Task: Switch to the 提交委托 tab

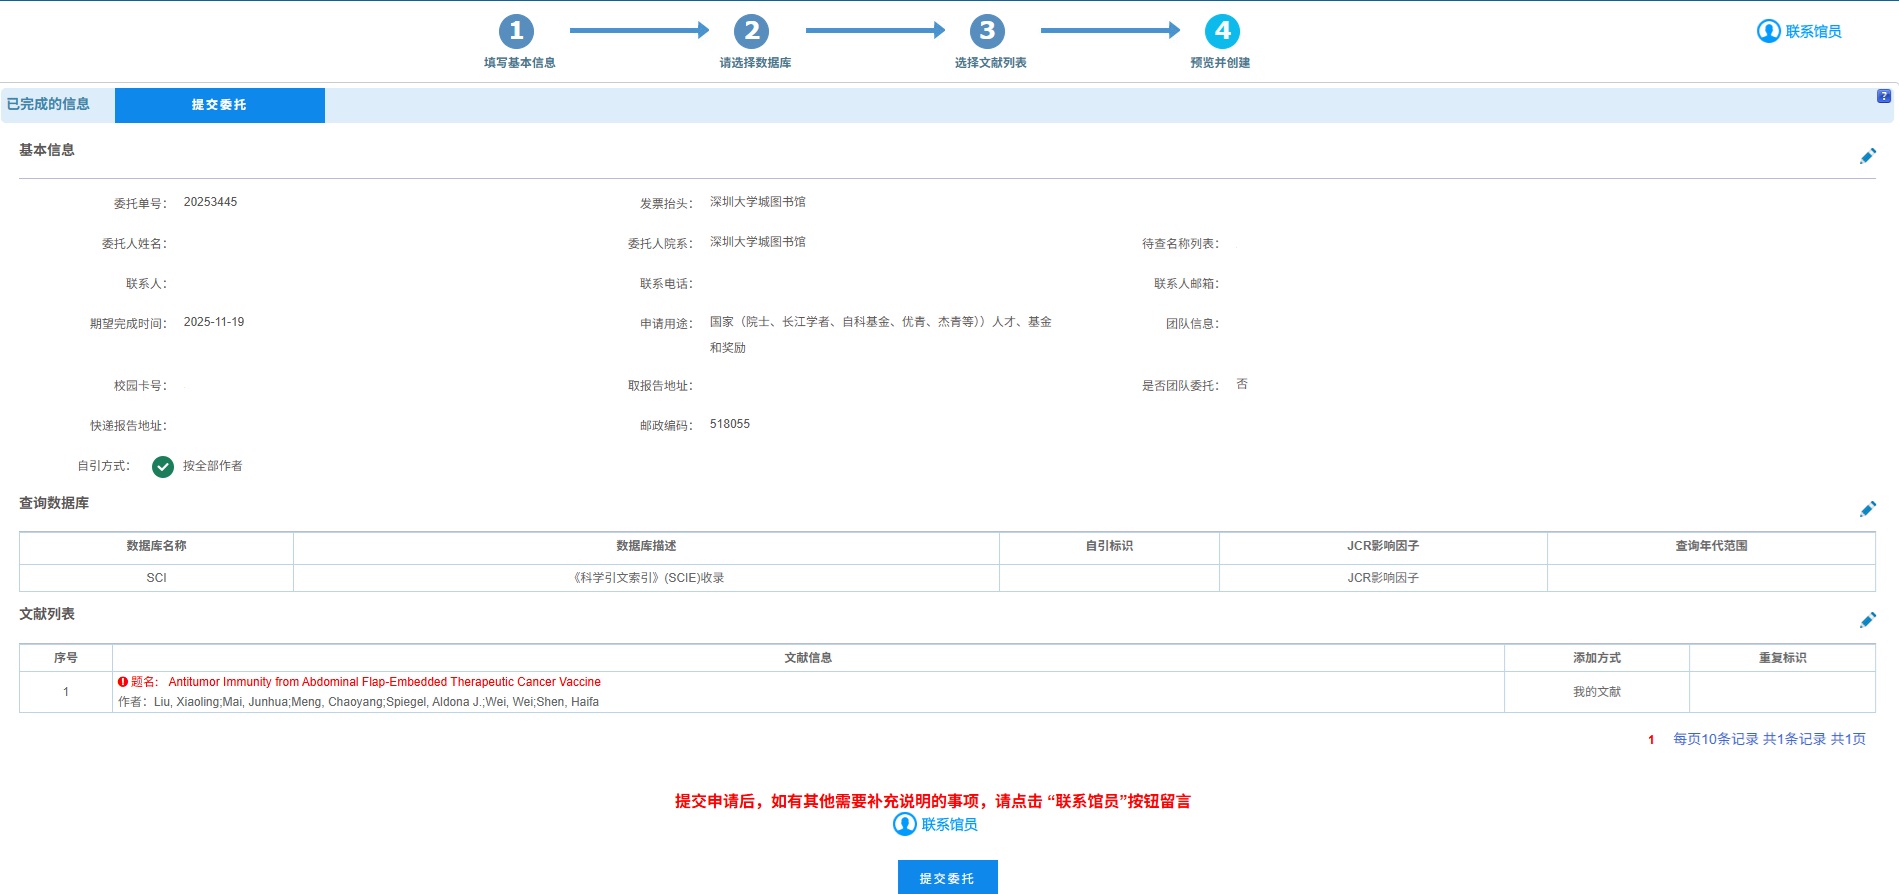Action: click(219, 105)
